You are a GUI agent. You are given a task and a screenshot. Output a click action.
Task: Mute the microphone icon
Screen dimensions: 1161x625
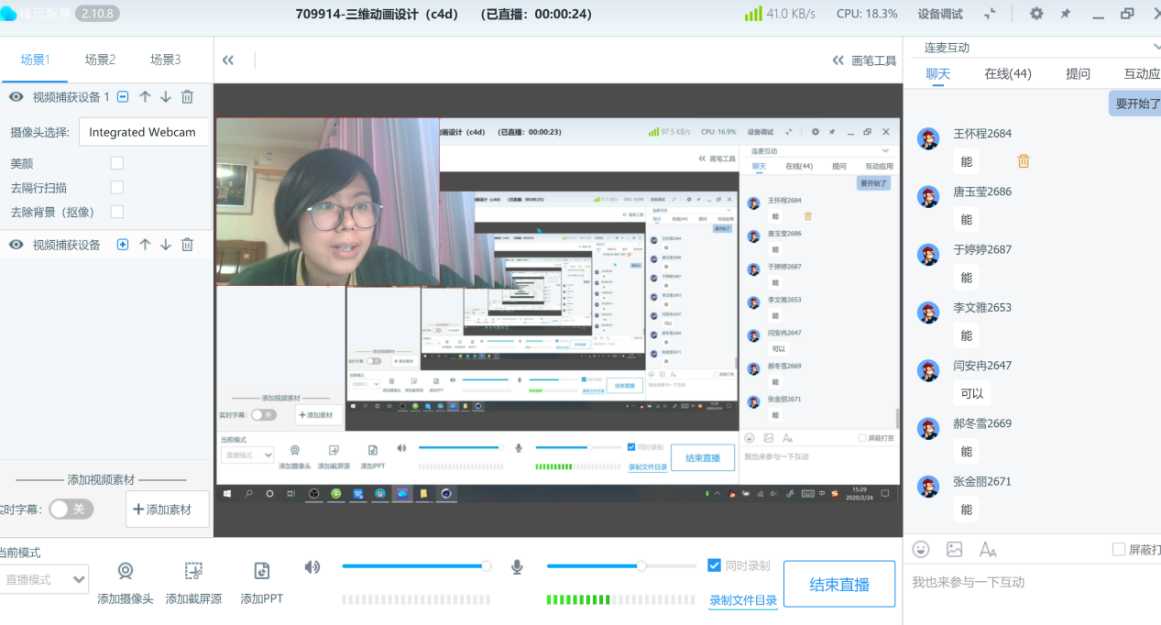(x=517, y=567)
